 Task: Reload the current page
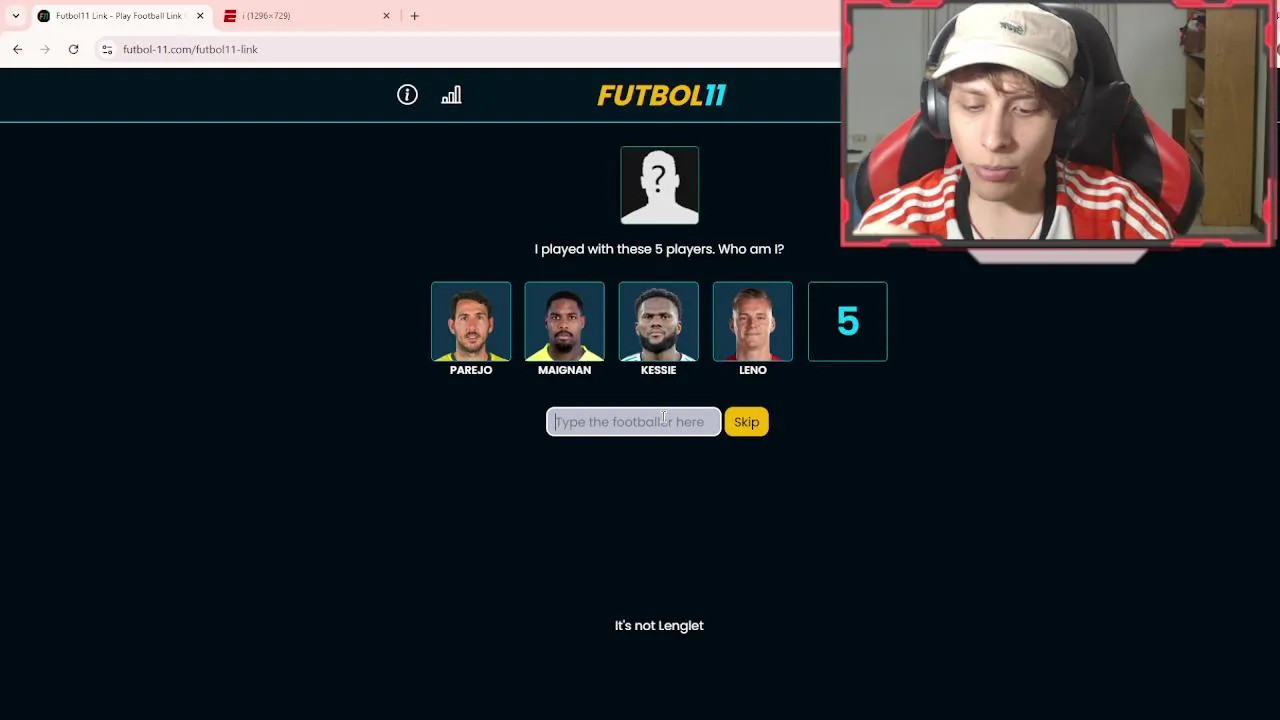(x=73, y=49)
